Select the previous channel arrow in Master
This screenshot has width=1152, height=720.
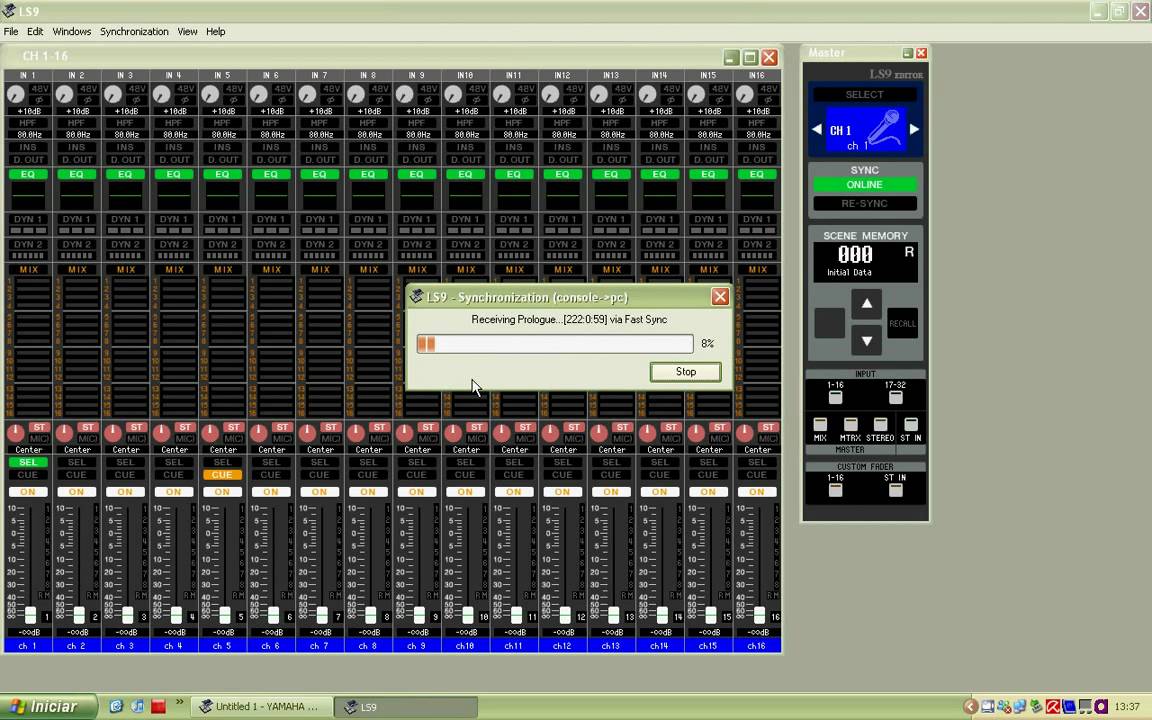(816, 129)
